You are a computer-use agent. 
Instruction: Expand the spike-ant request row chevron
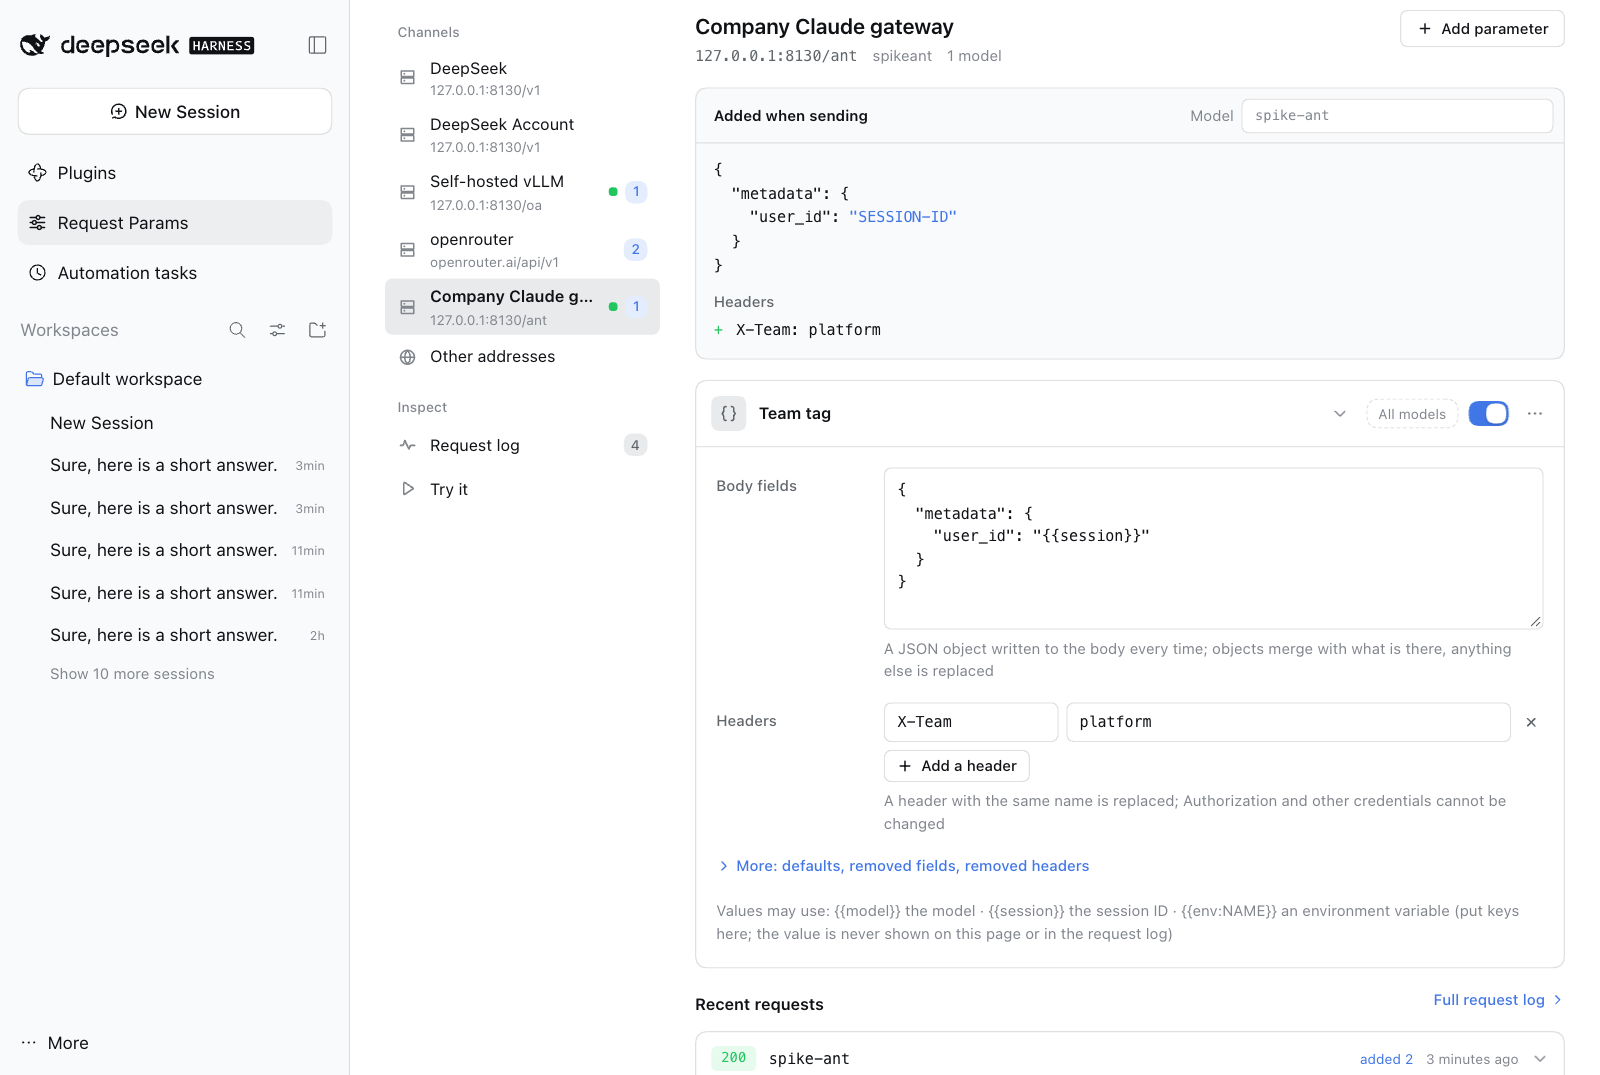pos(1540,1059)
